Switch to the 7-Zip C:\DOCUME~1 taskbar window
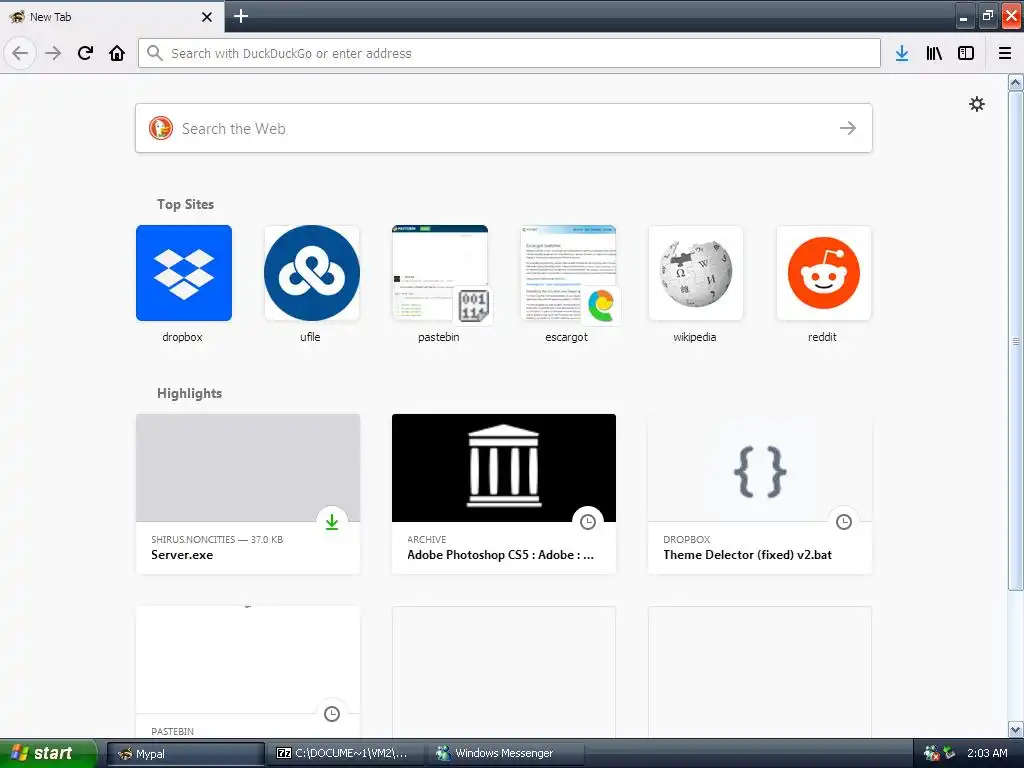This screenshot has height=768, width=1024. point(345,754)
